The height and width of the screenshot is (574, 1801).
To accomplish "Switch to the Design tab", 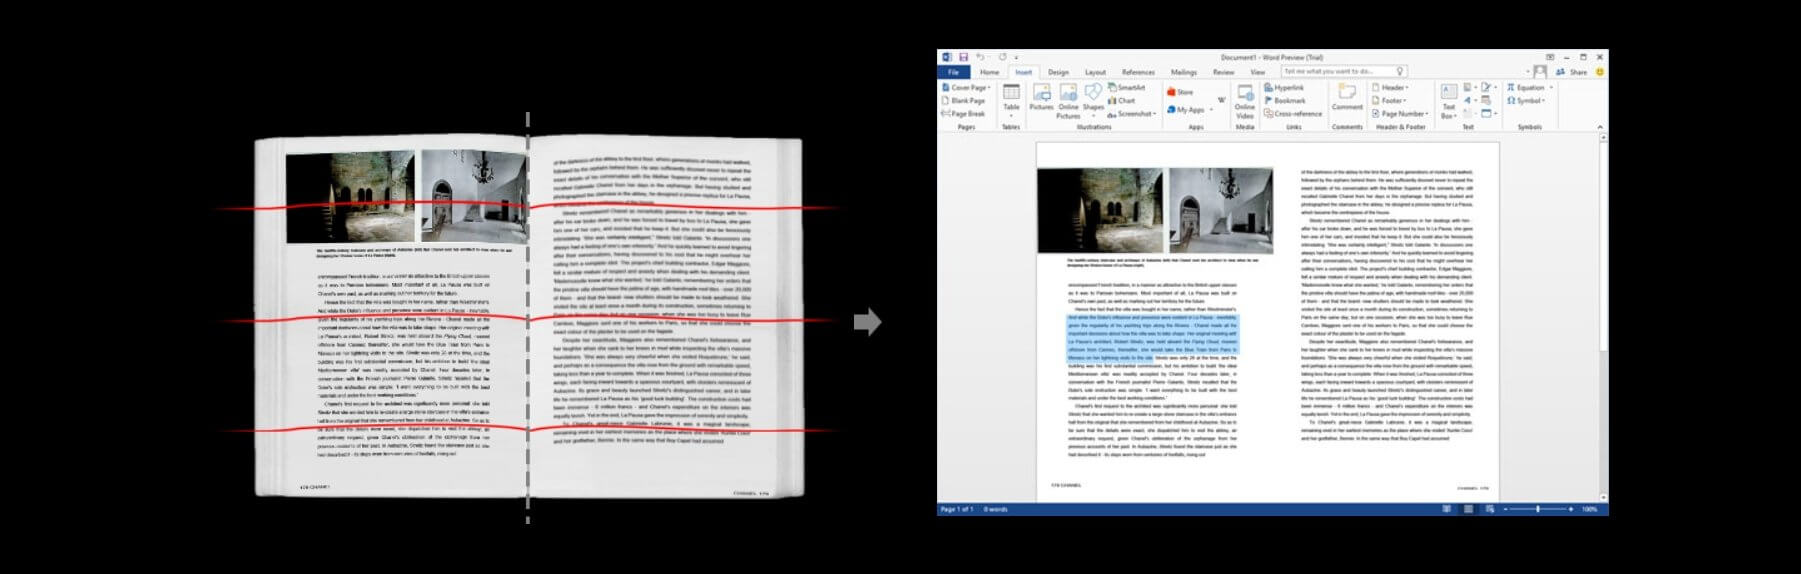I will 1058,72.
